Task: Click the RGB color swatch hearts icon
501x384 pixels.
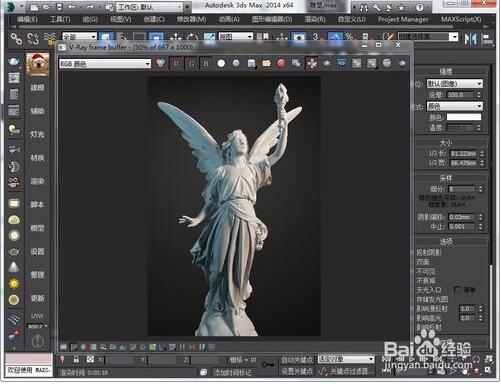Action: point(160,63)
